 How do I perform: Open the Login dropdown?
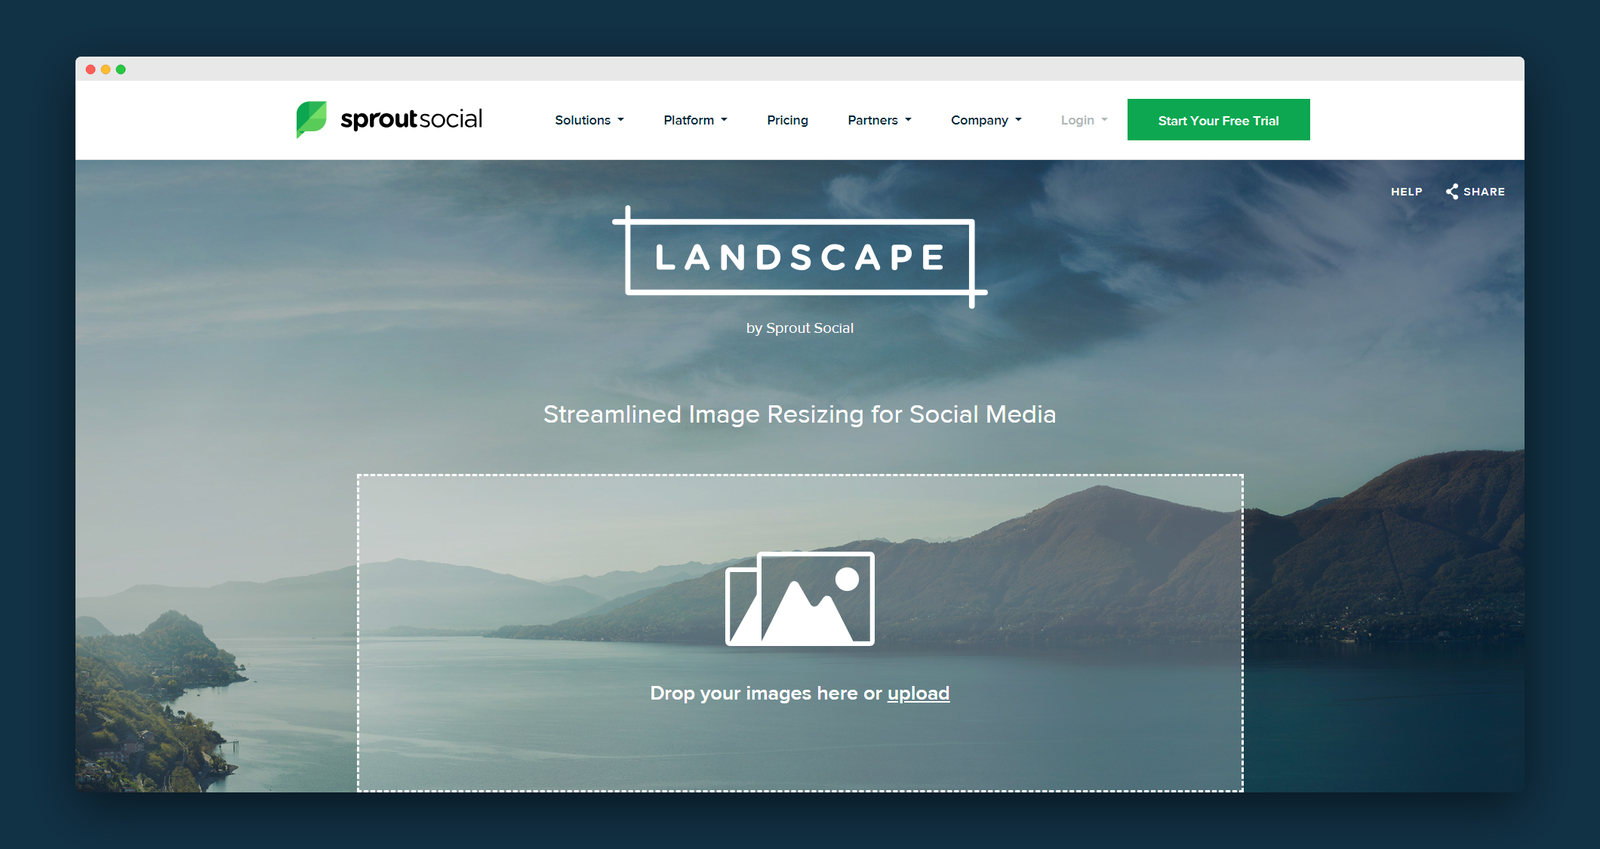pyautogui.click(x=1084, y=120)
